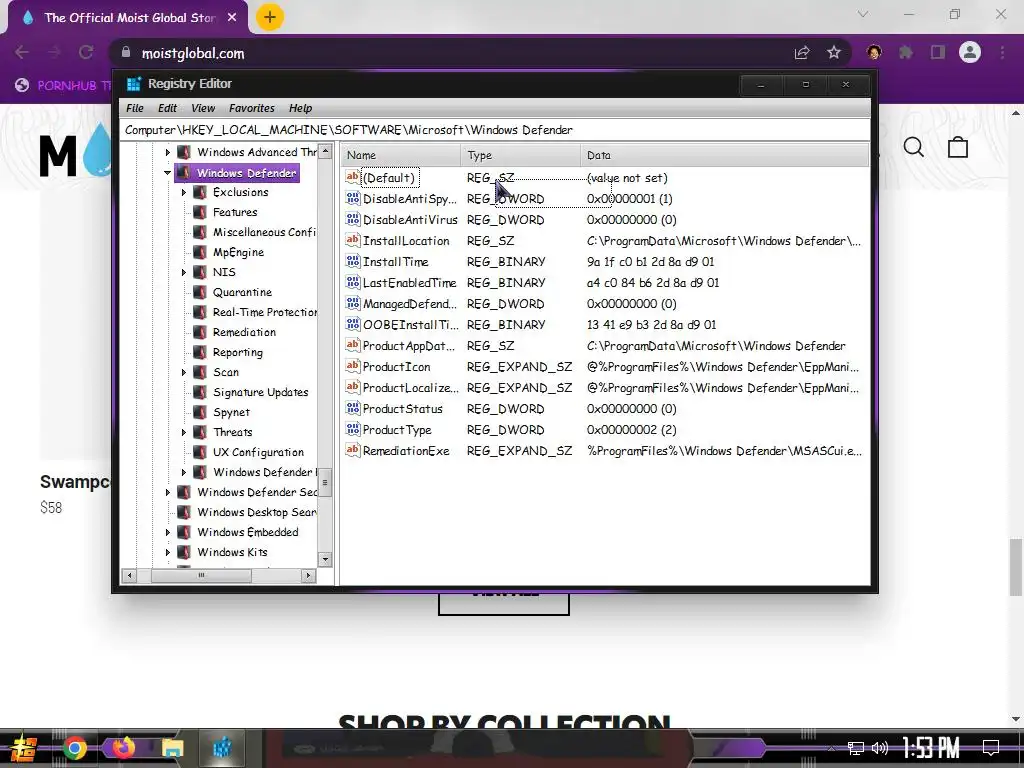Open File Explorer from the taskbar
The width and height of the screenshot is (1024, 768).
[173, 748]
